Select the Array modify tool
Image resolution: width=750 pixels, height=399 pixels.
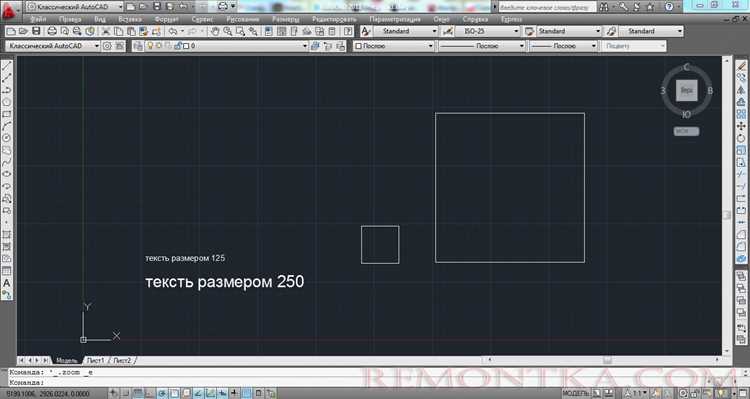click(741, 114)
